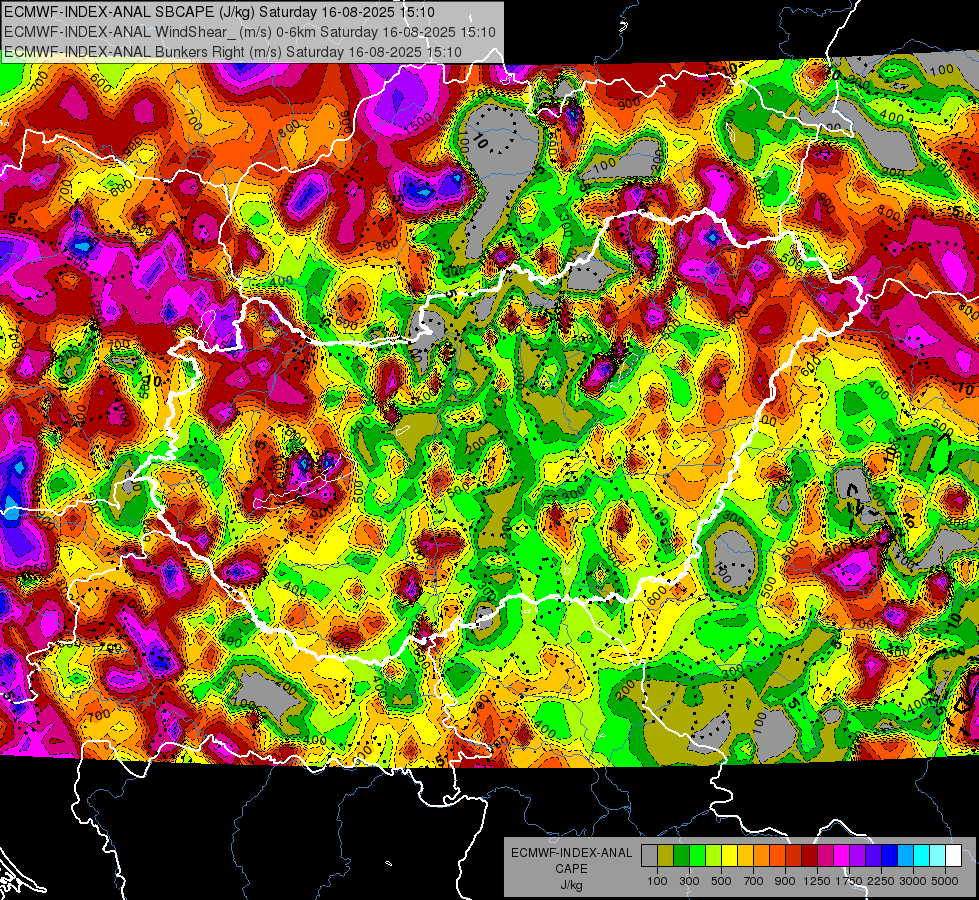Viewport: 979px width, 900px height.
Task: Click the Bunkers Right (m/s) title line
Action: click(x=233, y=52)
